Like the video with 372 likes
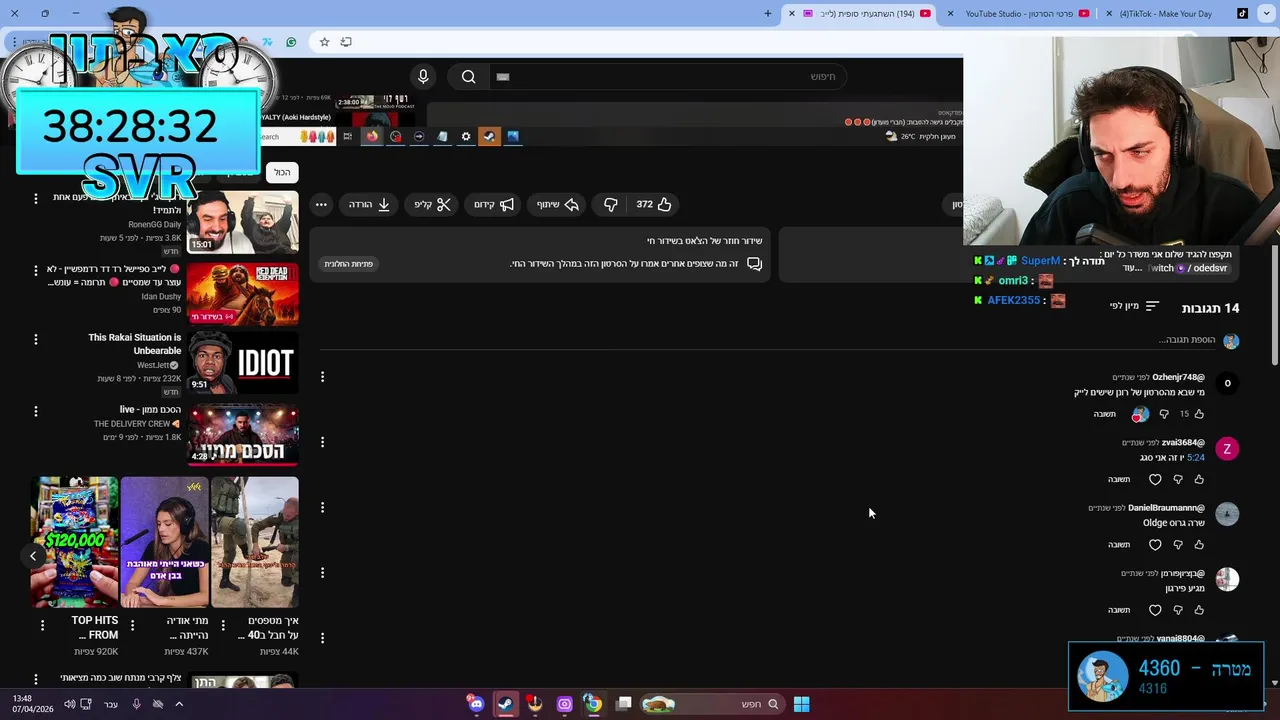This screenshot has width=1280, height=720. tap(654, 204)
